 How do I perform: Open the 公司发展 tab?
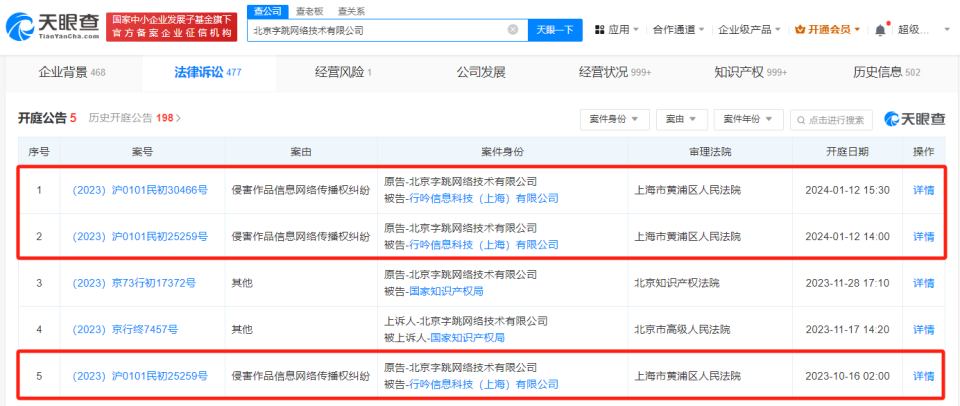pyautogui.click(x=481, y=72)
